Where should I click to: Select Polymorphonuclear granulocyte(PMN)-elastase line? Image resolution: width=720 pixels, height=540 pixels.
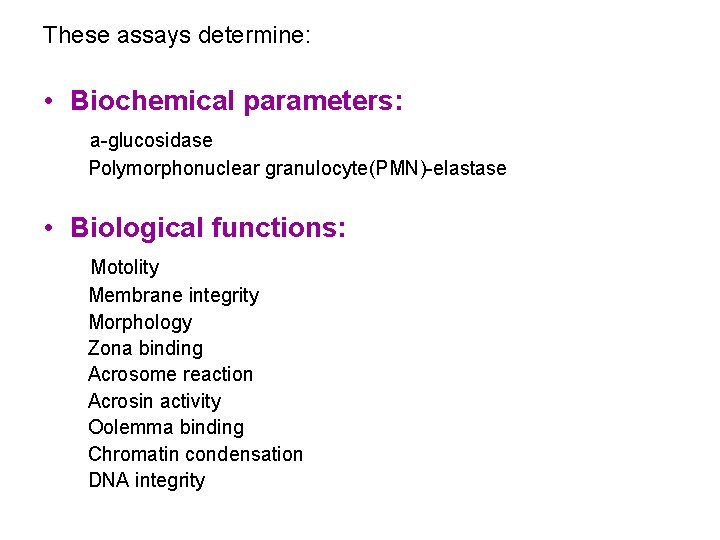pyautogui.click(x=297, y=168)
